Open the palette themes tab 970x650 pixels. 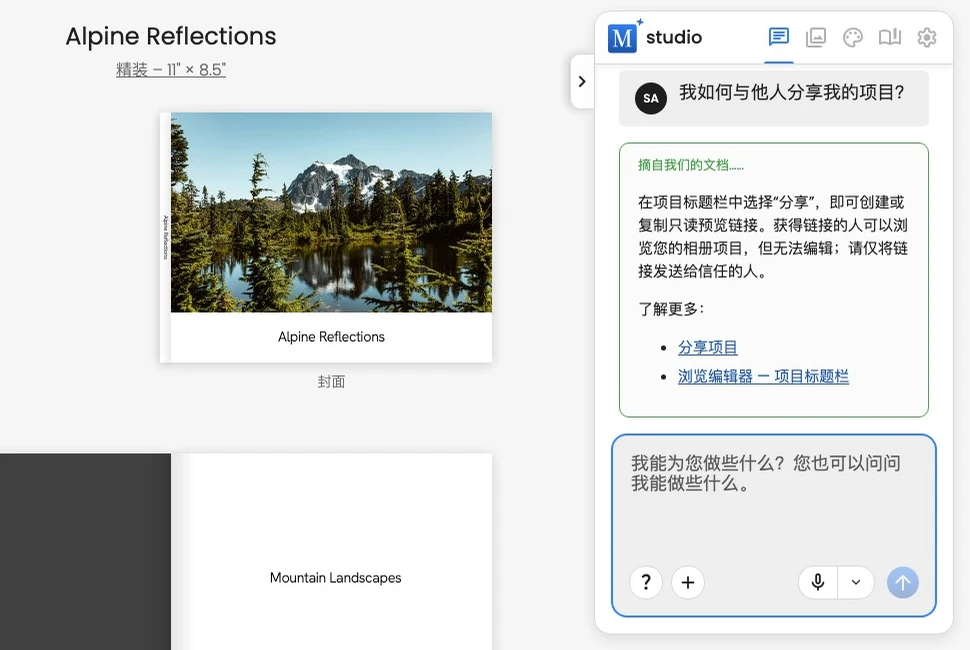(x=852, y=37)
